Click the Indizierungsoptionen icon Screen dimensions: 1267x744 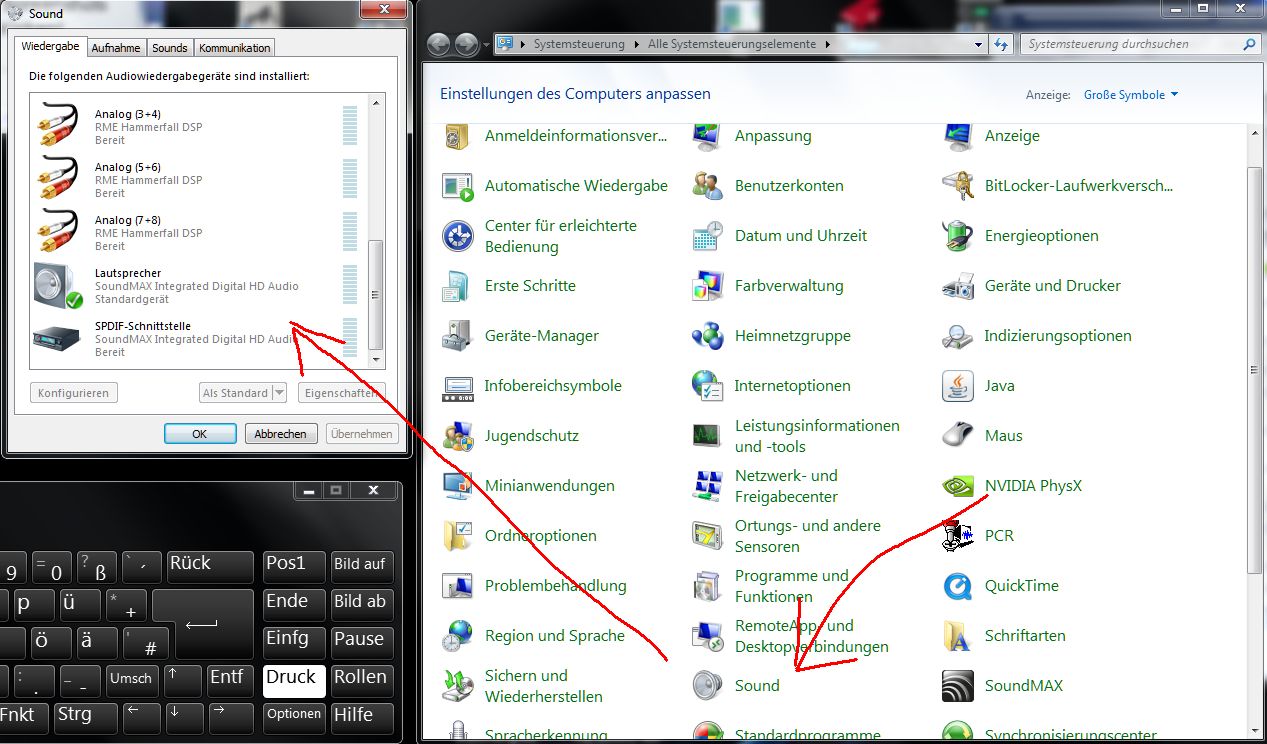click(x=958, y=336)
